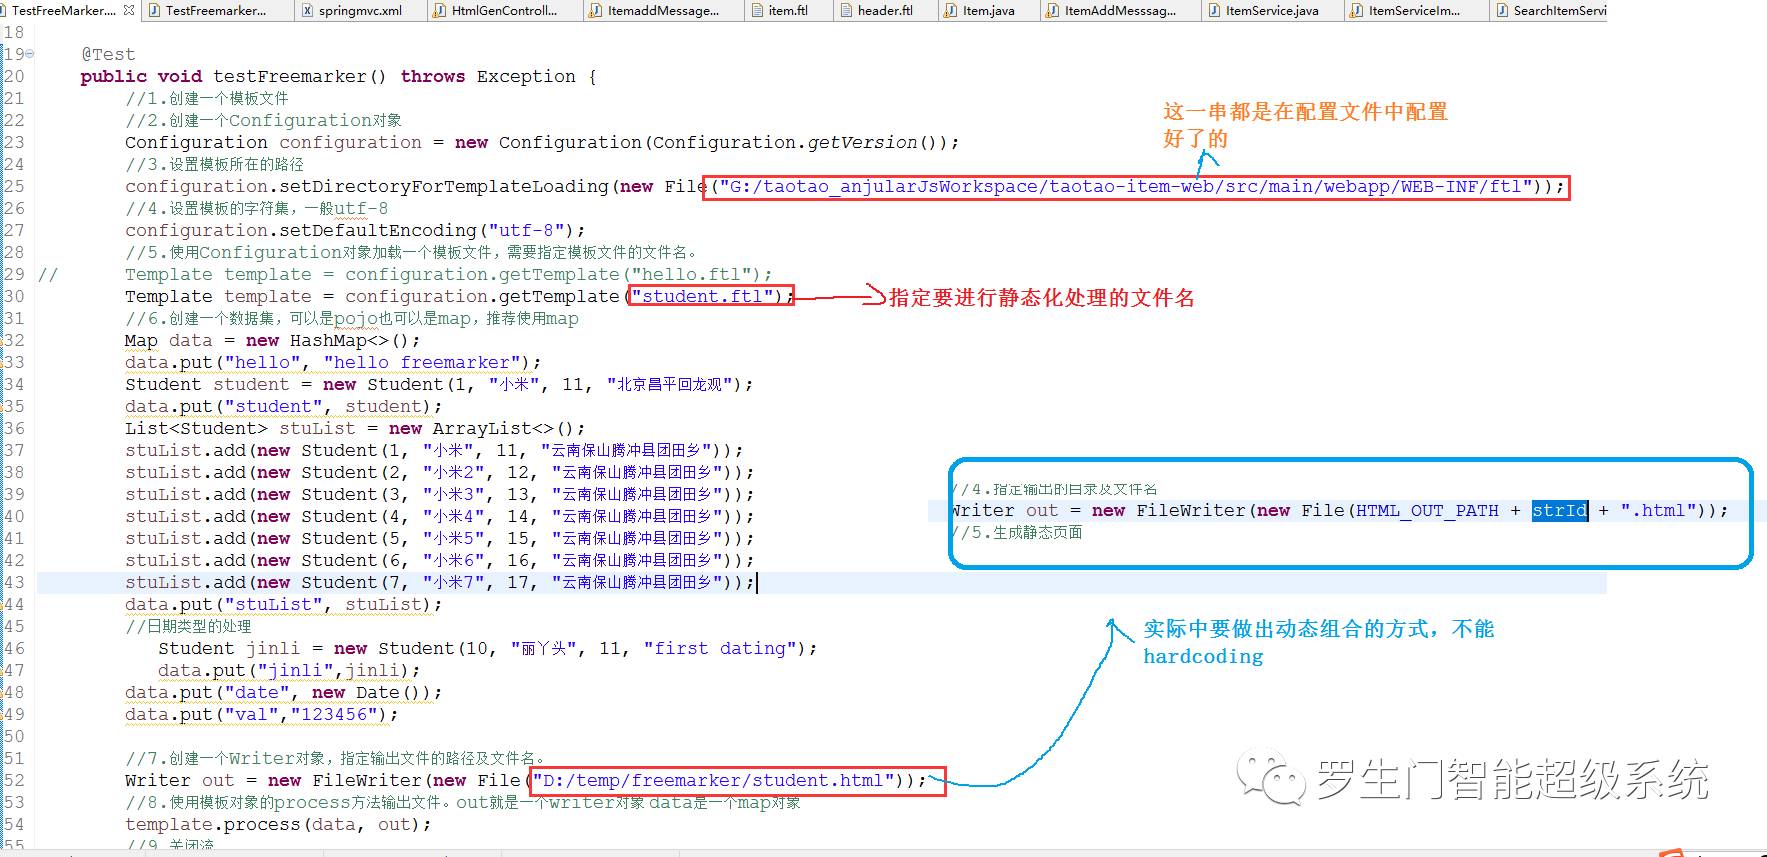Click the commented "hello.ftl" string on line 29

(x=692, y=274)
